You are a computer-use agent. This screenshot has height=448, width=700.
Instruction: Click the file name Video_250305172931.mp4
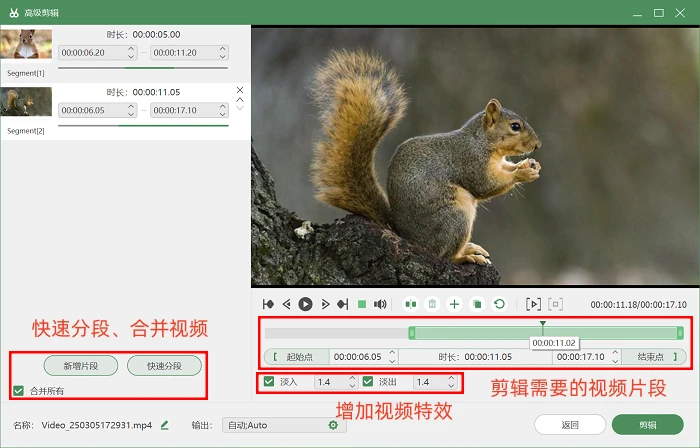tap(96, 425)
